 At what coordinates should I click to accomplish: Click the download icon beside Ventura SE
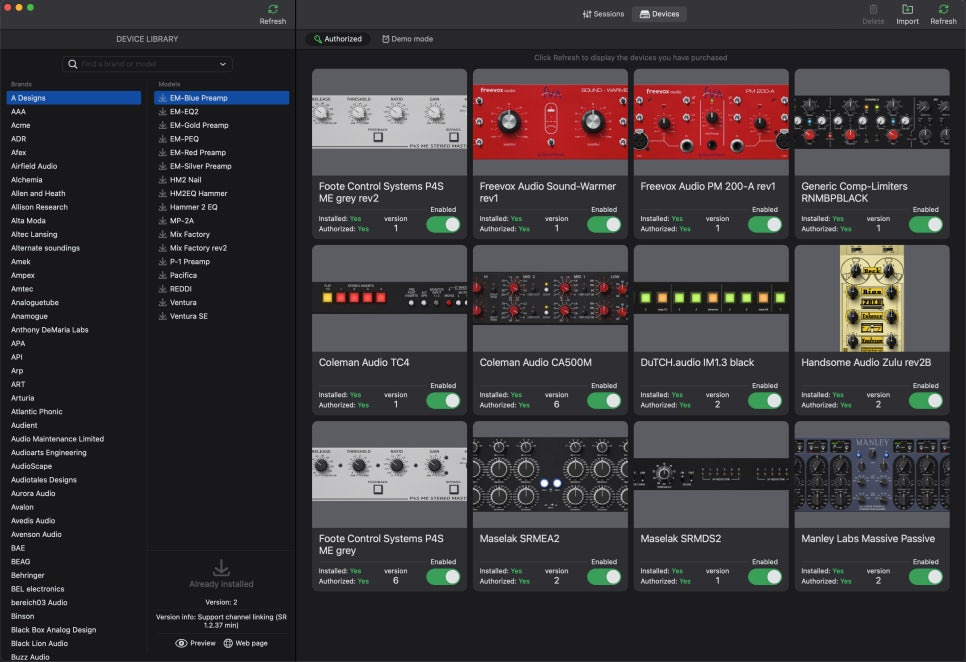tap(163, 316)
